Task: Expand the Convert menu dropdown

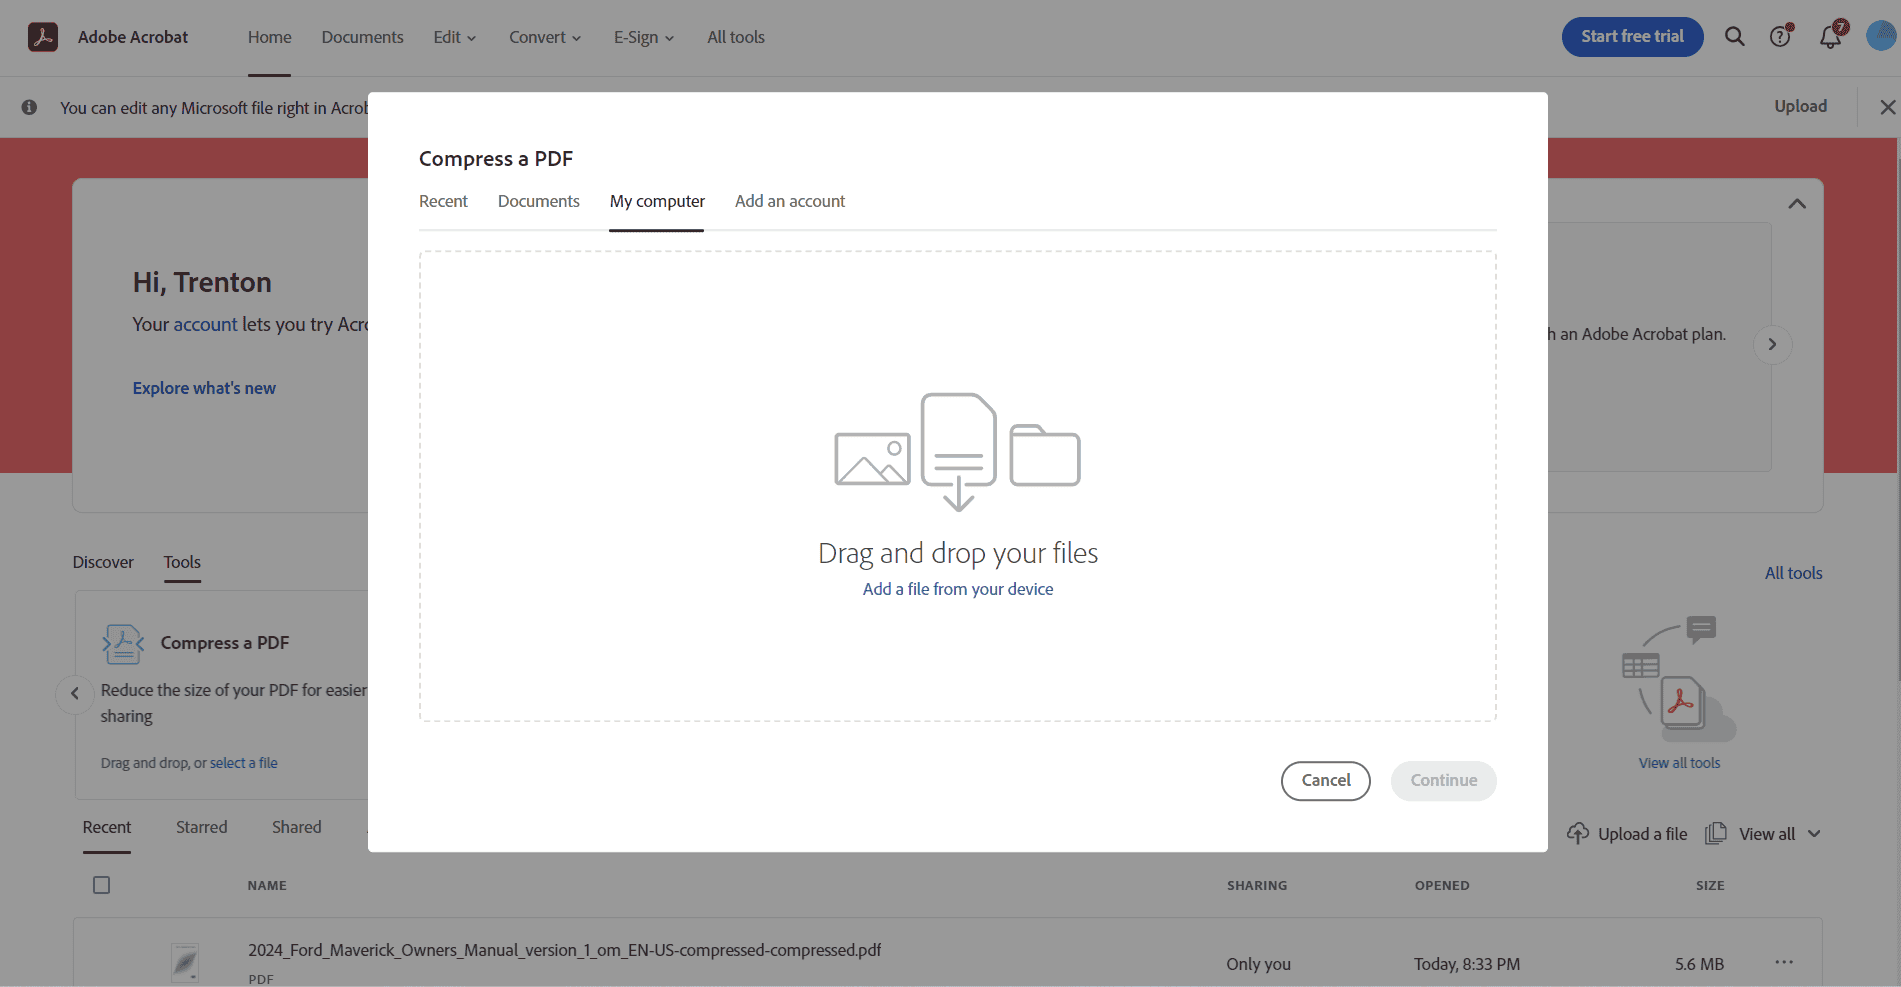Action: [x=545, y=37]
